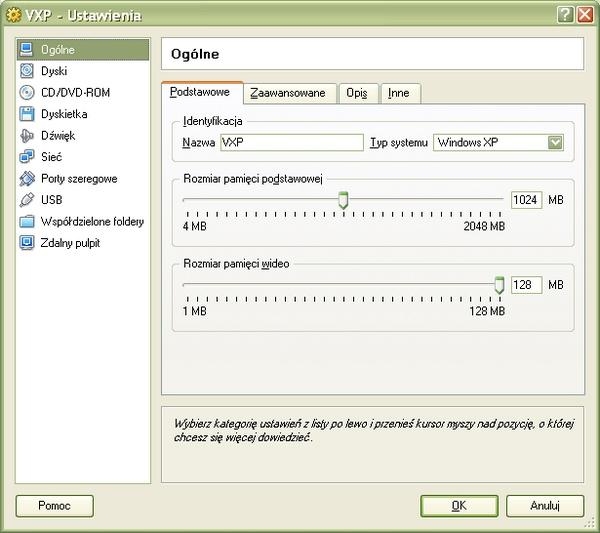This screenshot has width=600, height=533.
Task: Click the hint text starting with Wybierz kategorię
Action: pos(373,430)
